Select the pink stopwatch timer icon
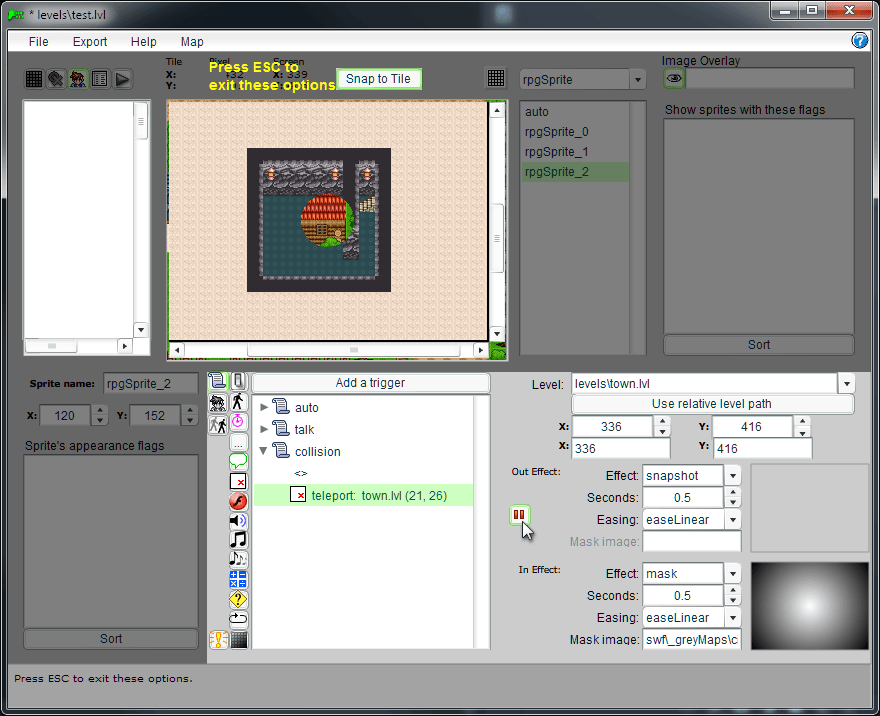880x716 pixels. 238,422
